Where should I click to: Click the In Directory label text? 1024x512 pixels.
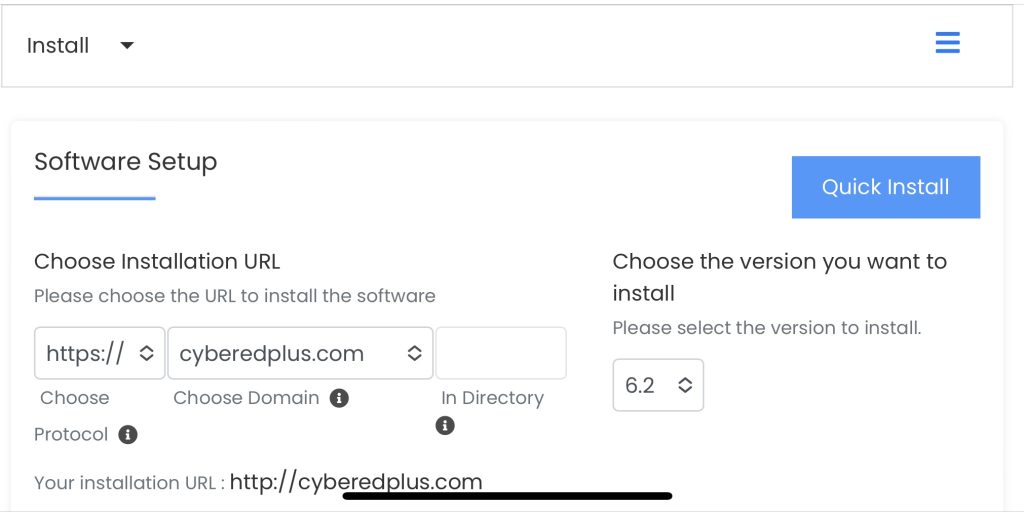(492, 398)
